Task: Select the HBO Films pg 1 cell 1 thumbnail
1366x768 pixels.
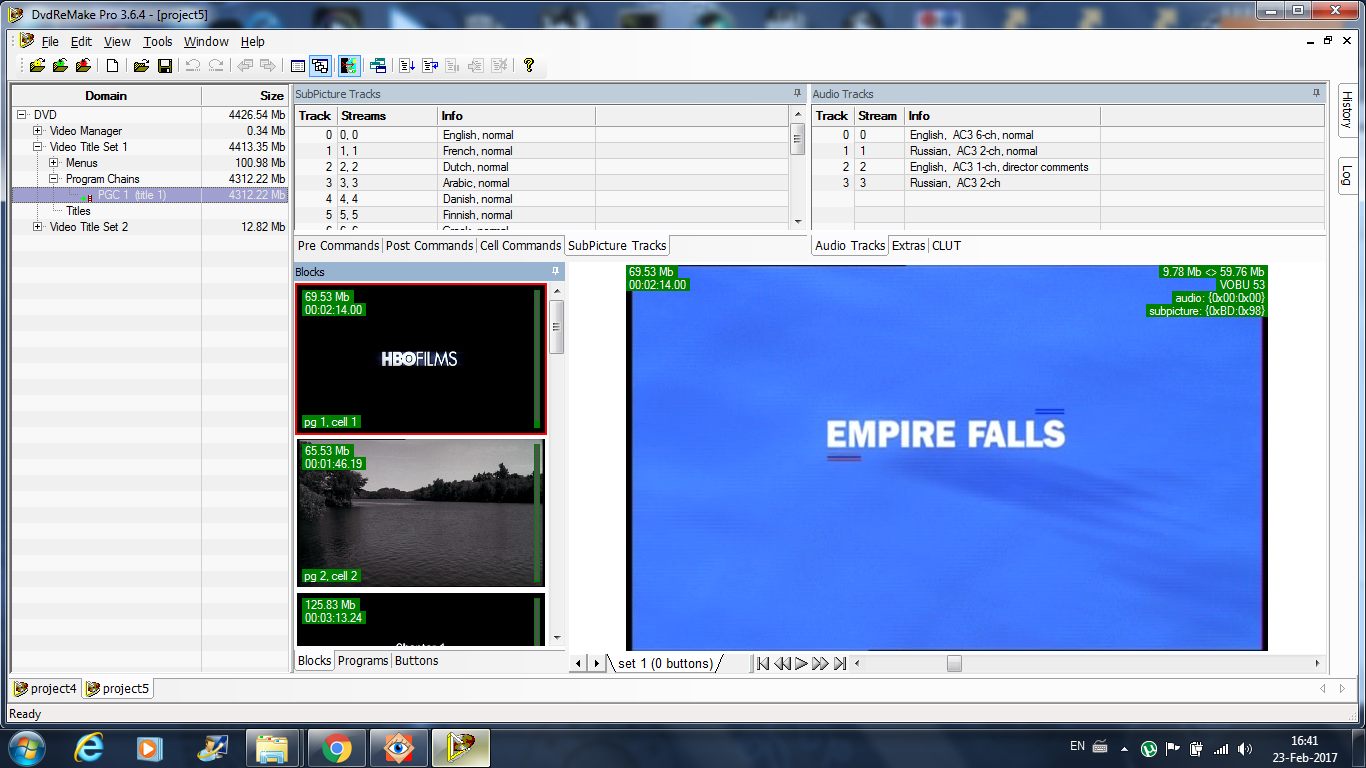Action: click(x=421, y=359)
